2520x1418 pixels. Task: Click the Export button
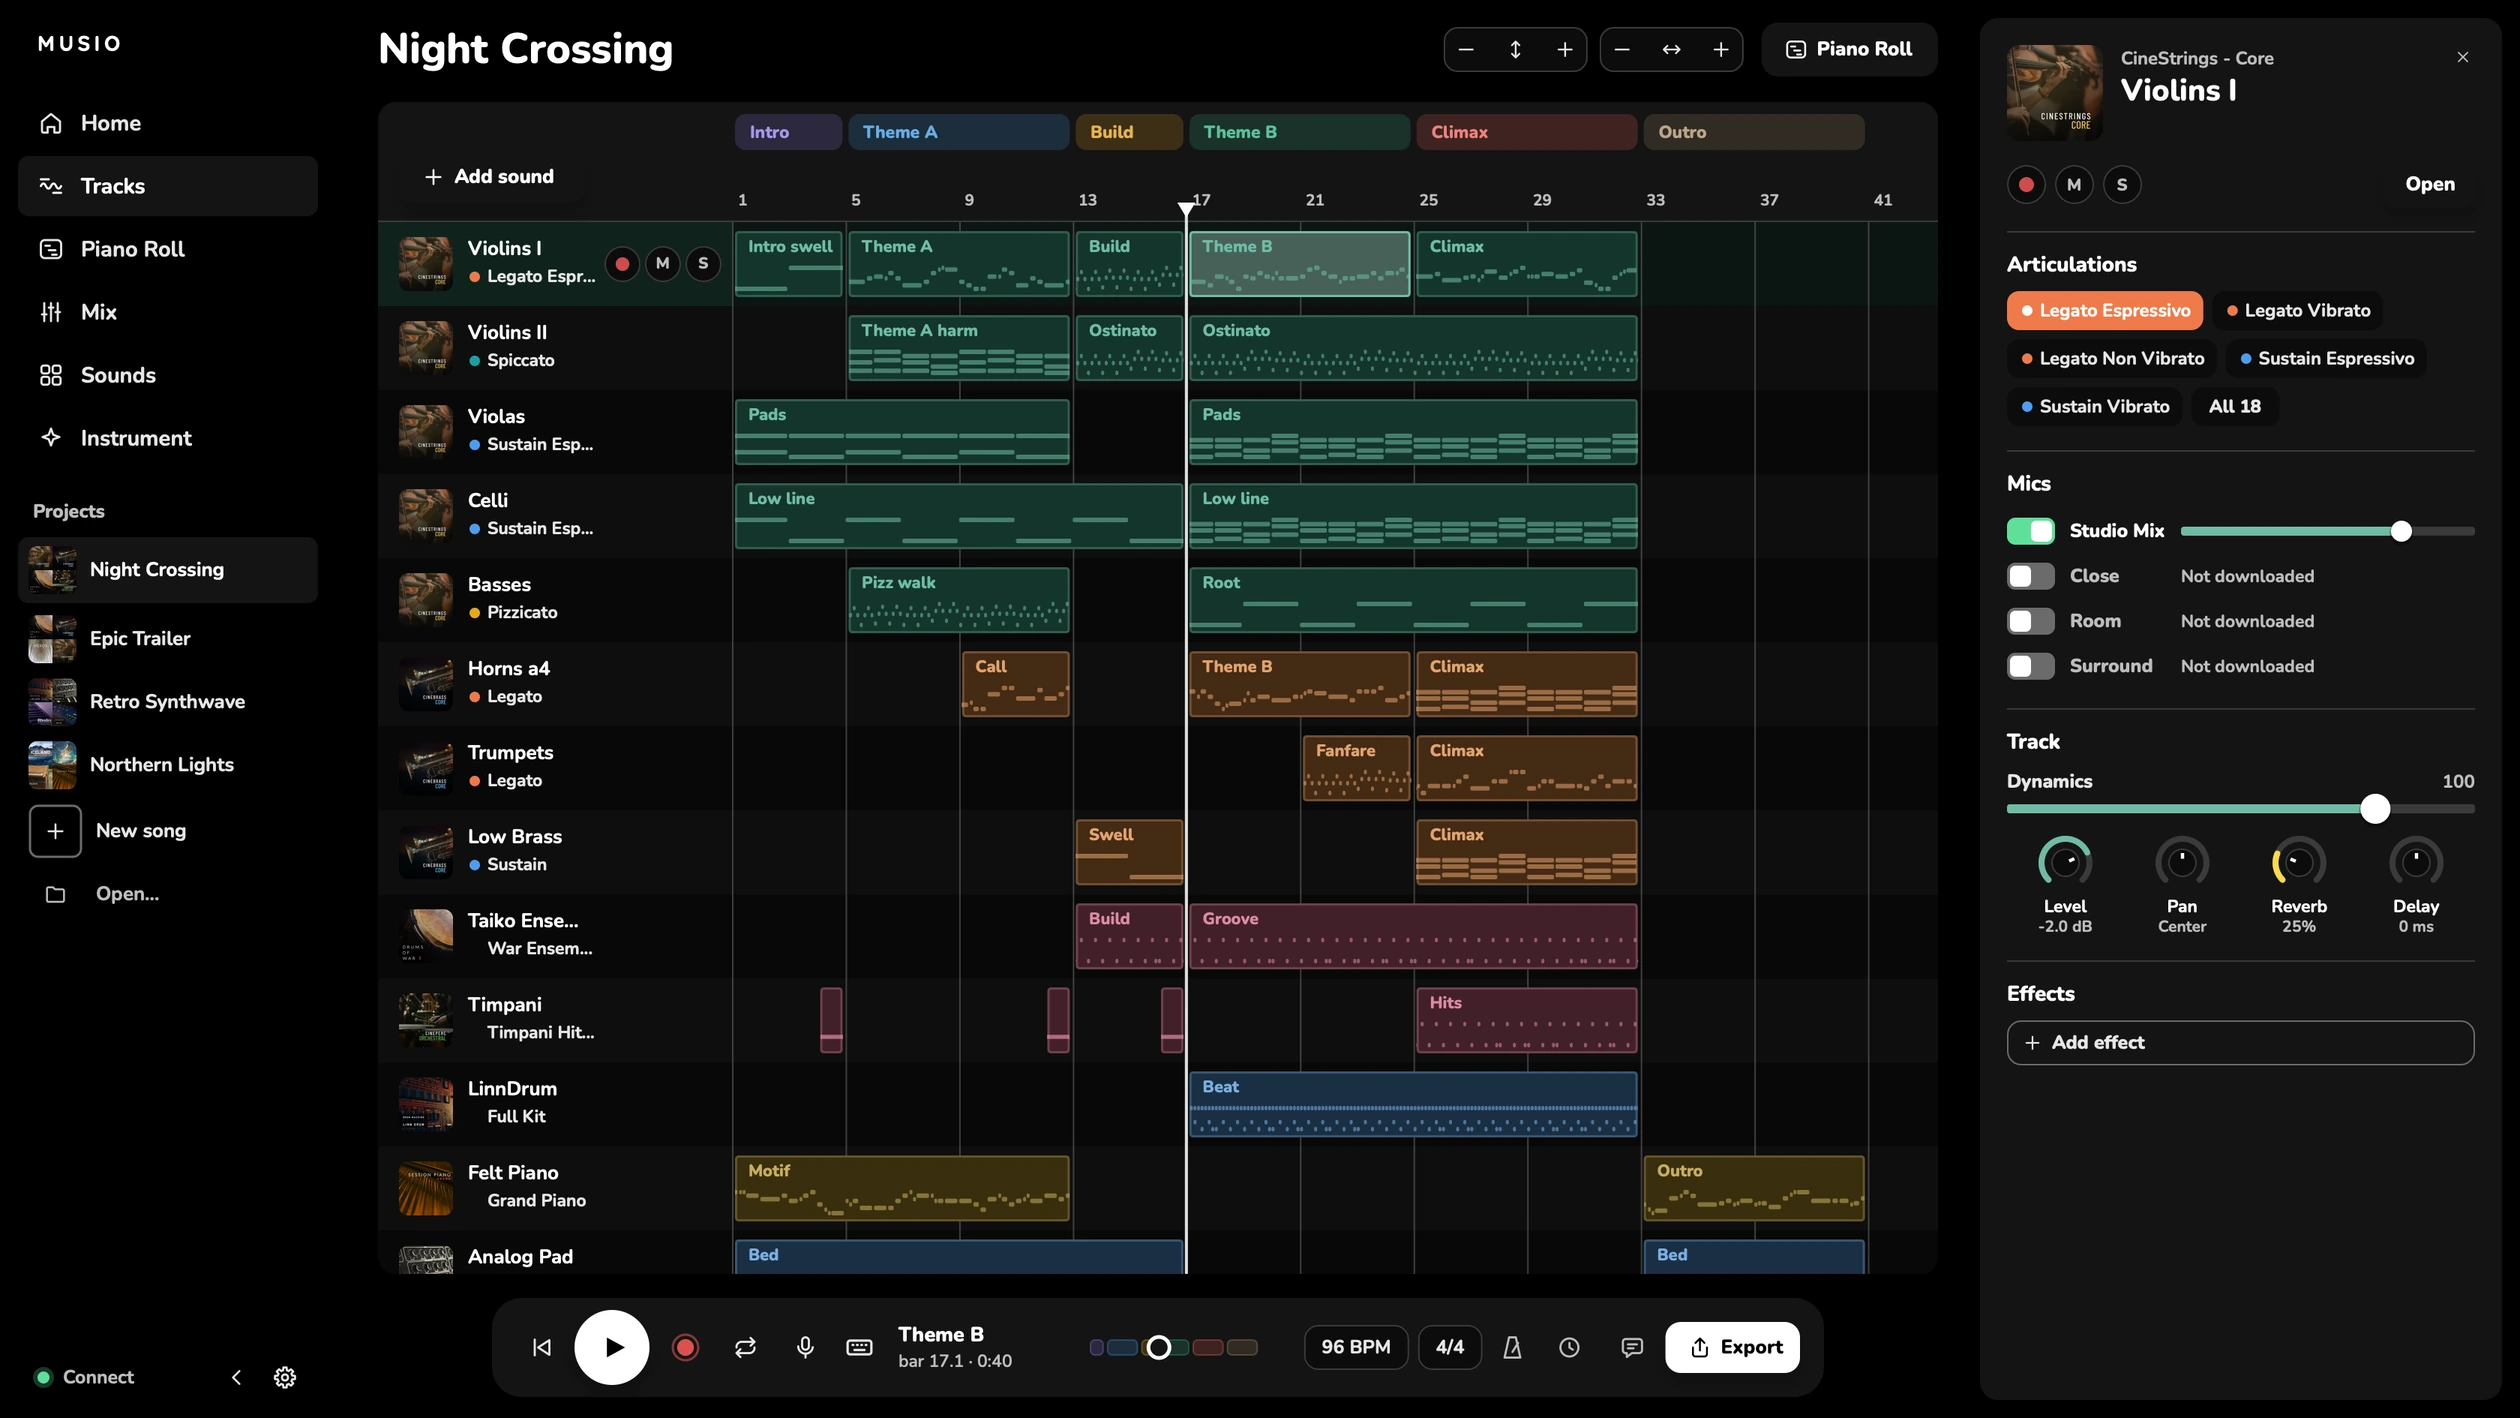click(1732, 1347)
